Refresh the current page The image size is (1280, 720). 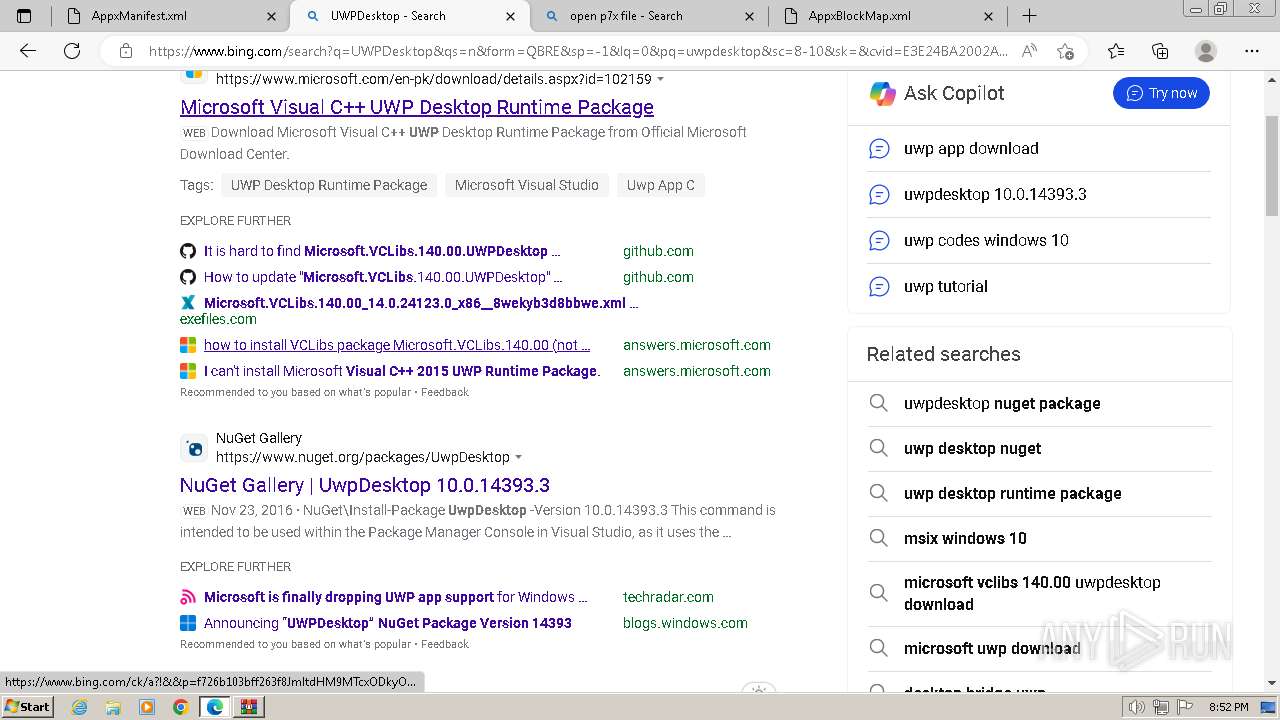[72, 51]
